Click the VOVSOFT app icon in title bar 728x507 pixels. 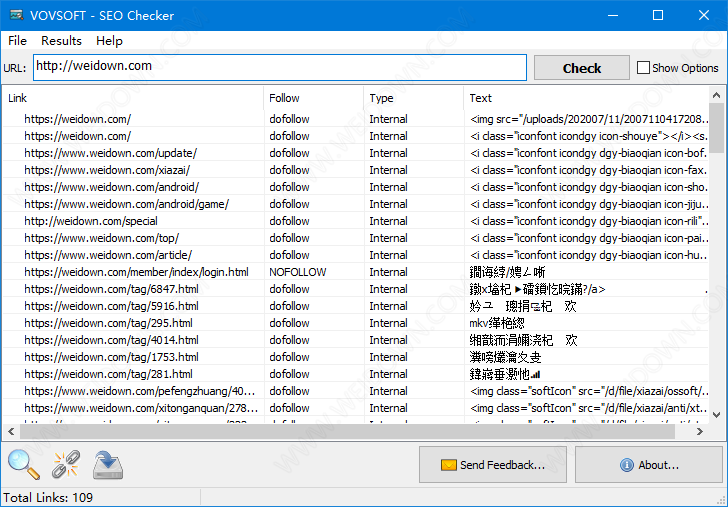(x=17, y=15)
